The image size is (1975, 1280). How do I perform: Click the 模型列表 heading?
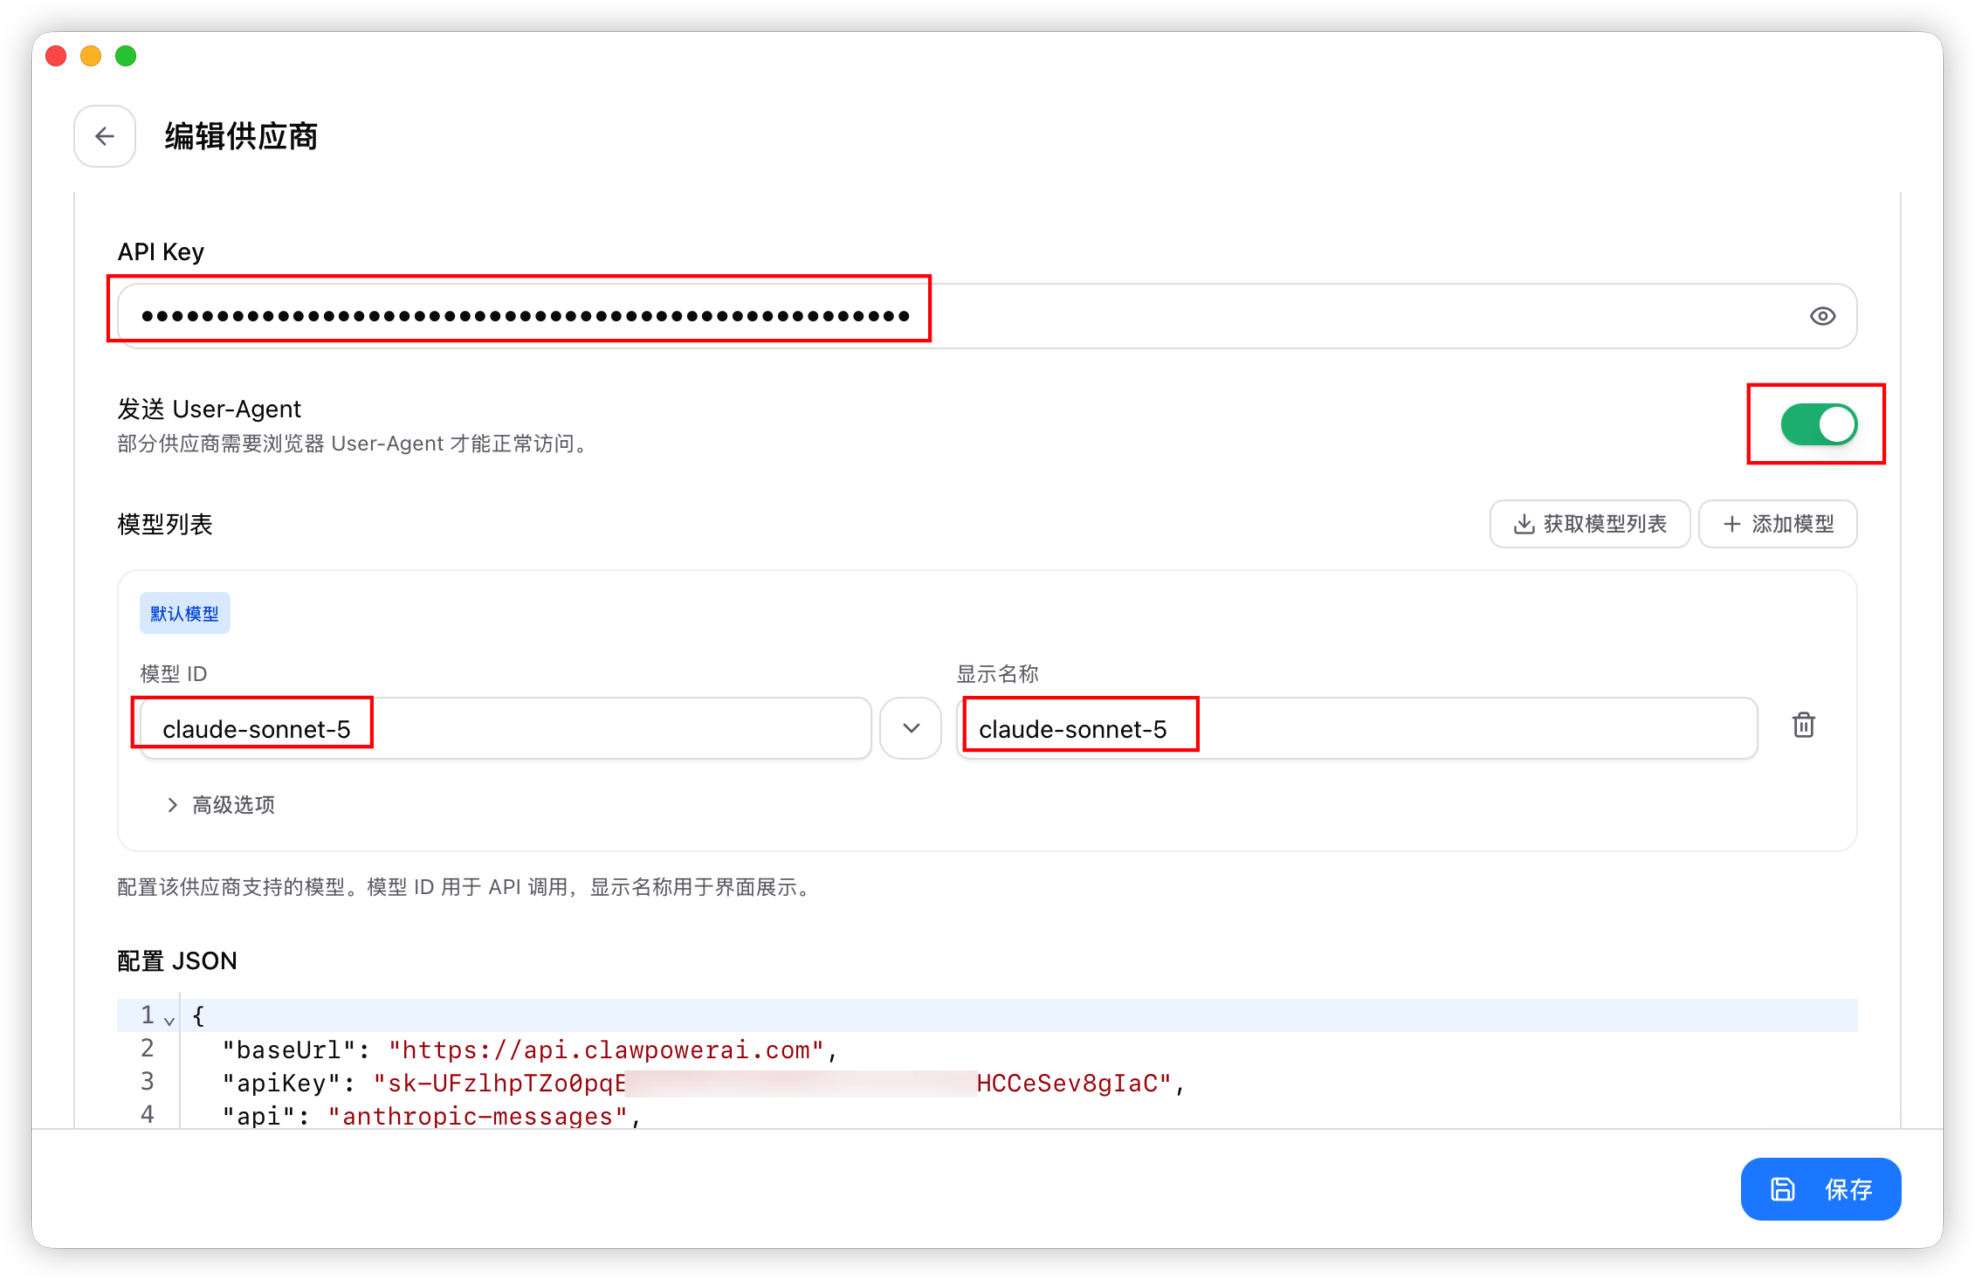pos(165,524)
